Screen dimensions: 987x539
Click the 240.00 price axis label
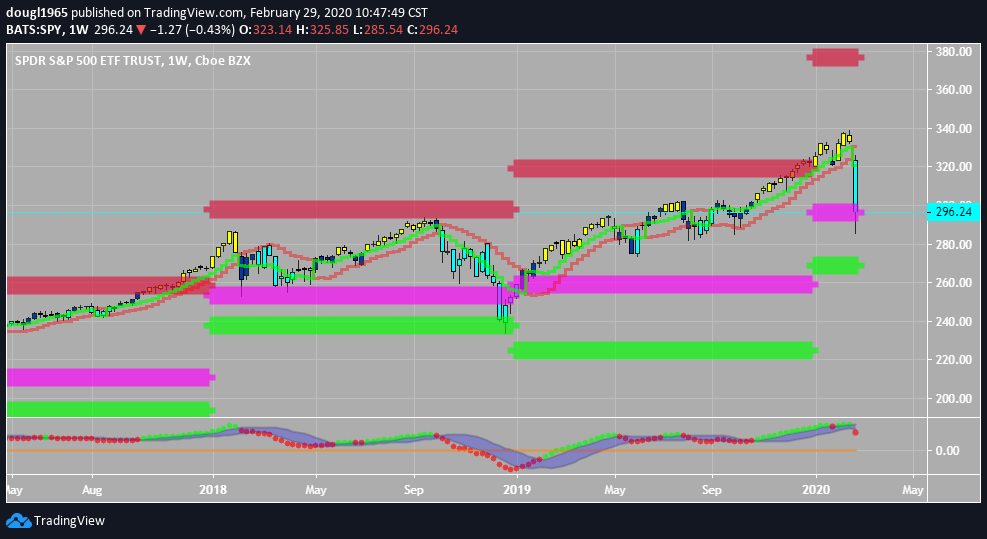[x=954, y=321]
